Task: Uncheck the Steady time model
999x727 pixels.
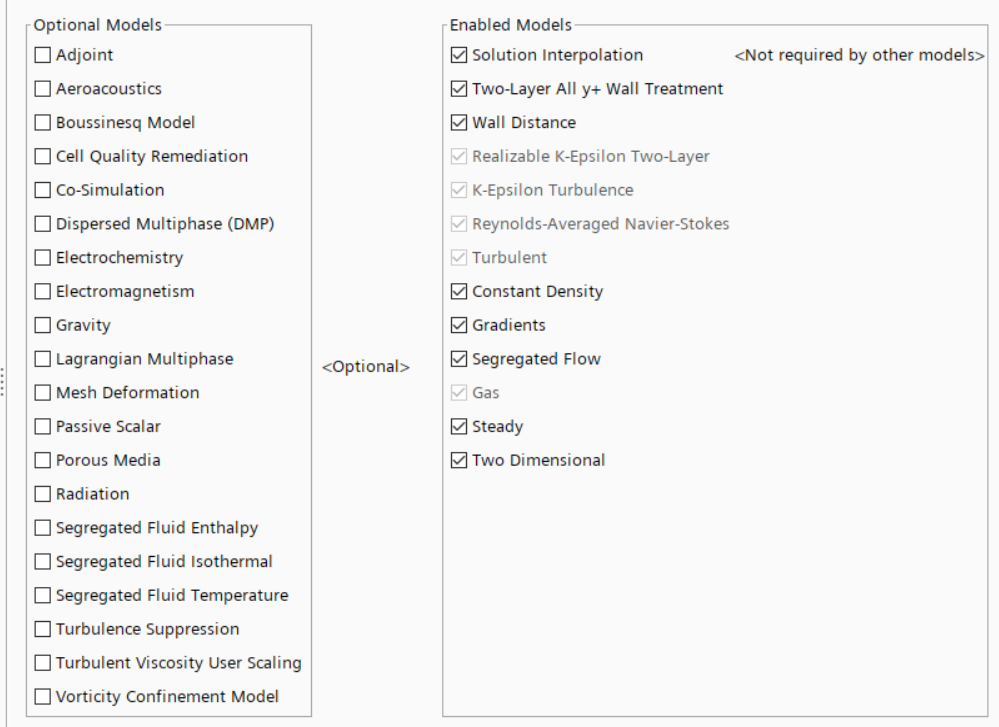Action: (x=459, y=427)
